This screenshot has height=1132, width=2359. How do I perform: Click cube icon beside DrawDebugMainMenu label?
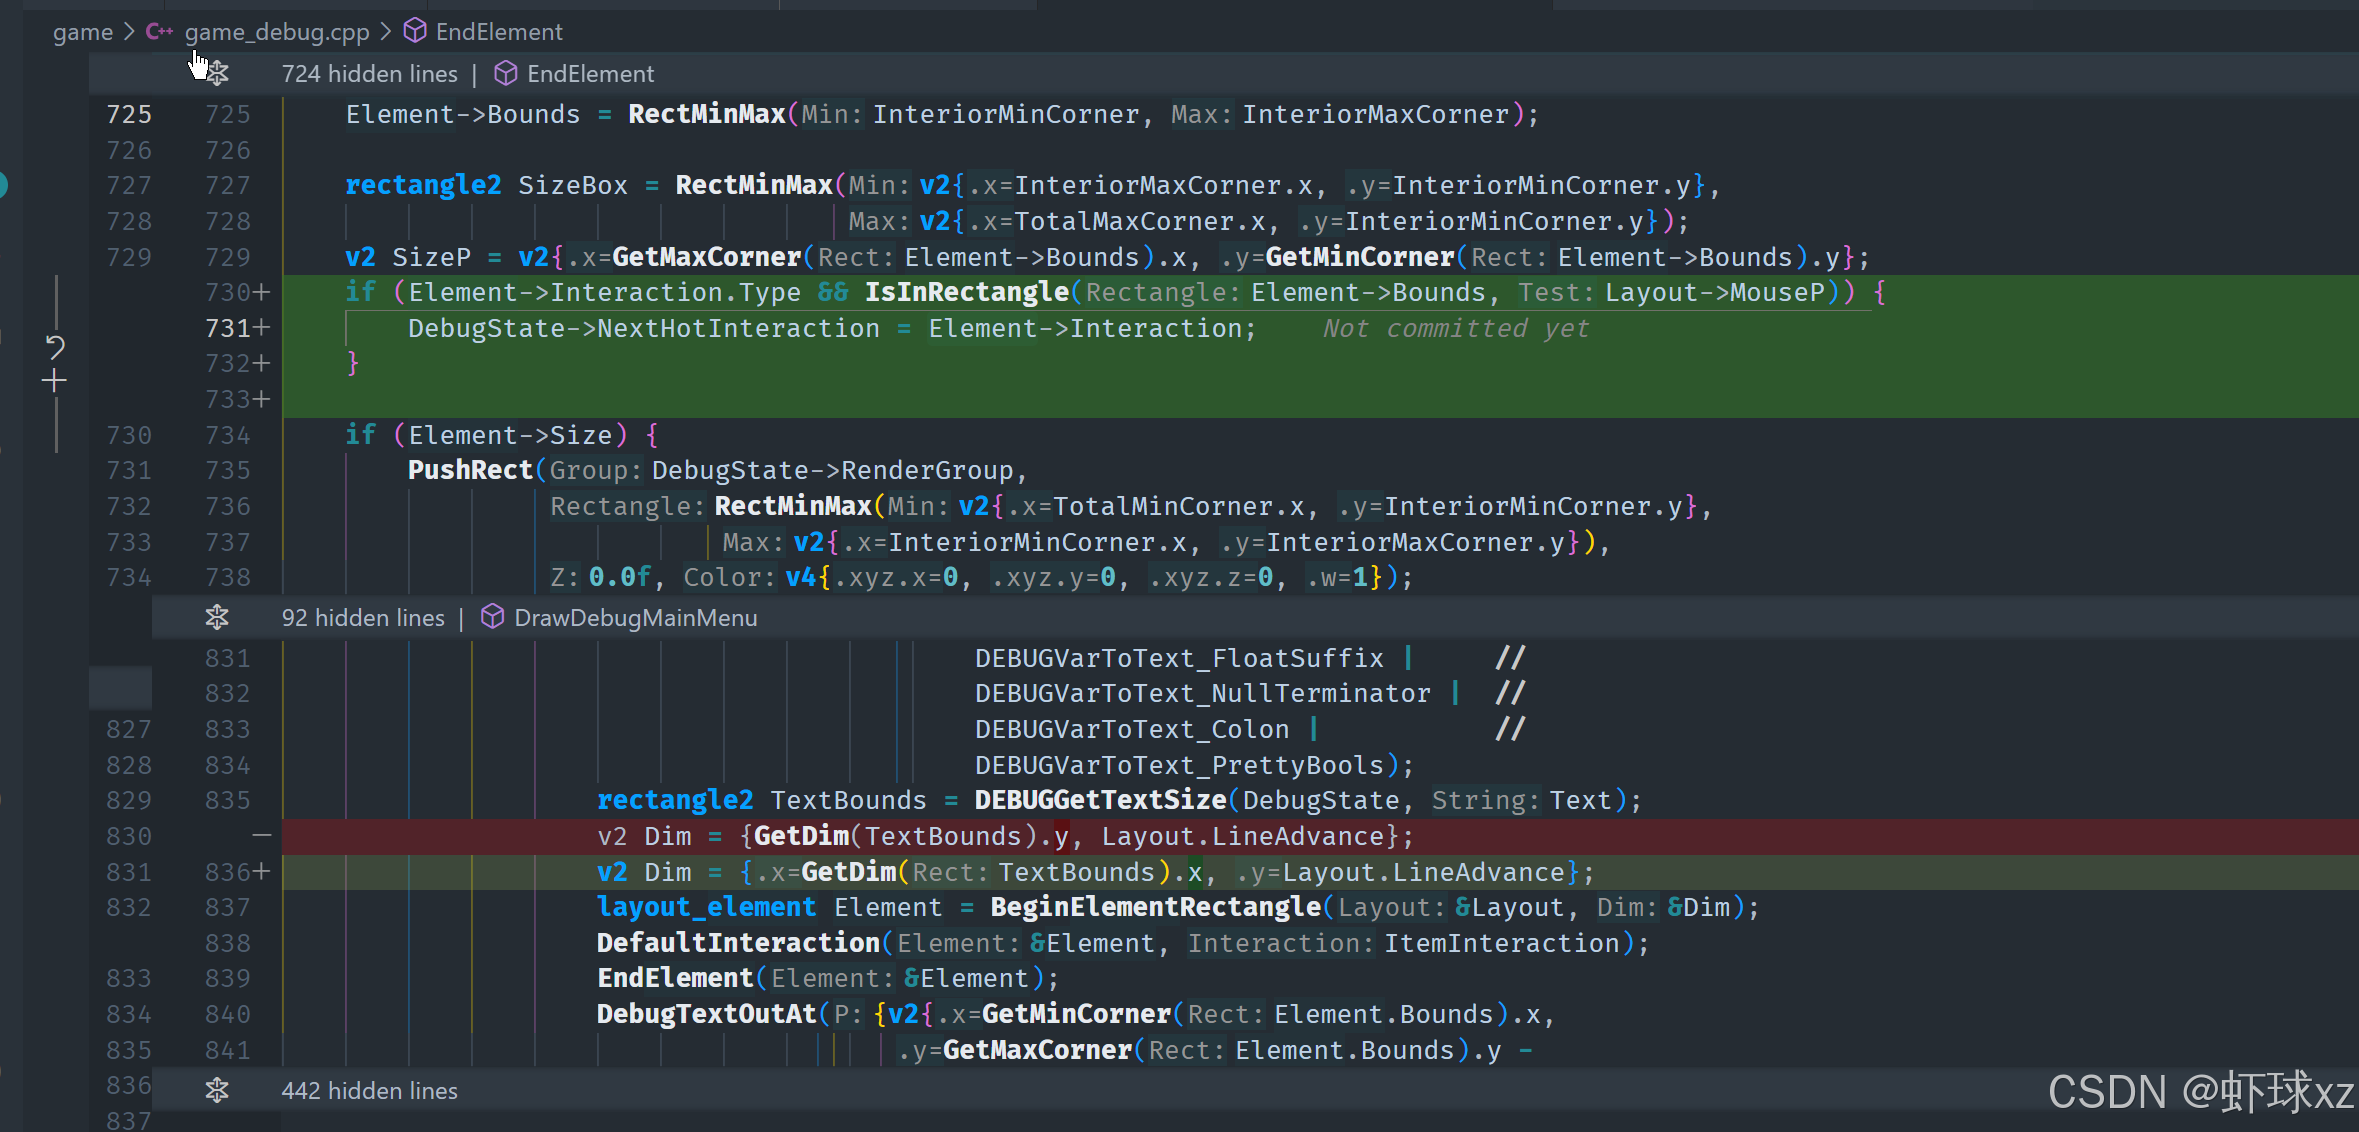point(492,618)
